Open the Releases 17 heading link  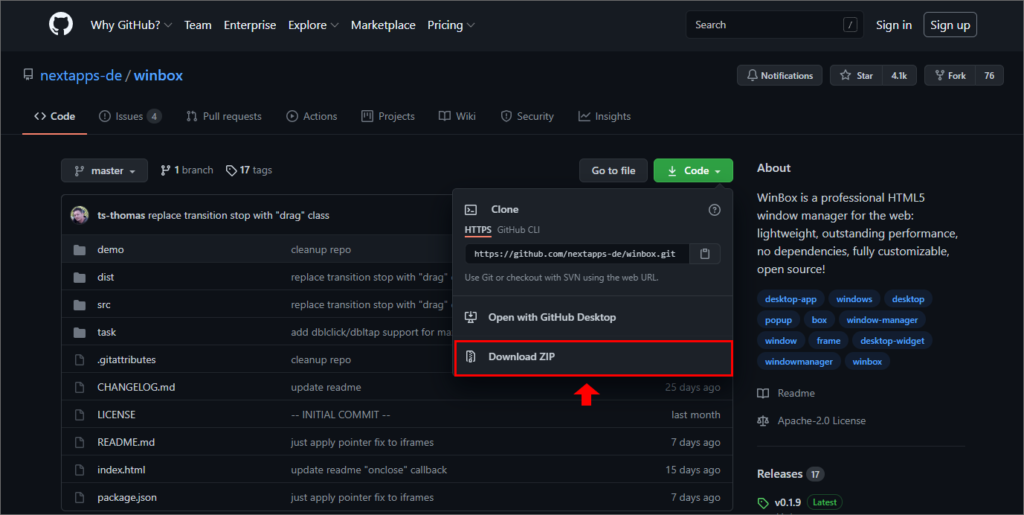point(790,474)
